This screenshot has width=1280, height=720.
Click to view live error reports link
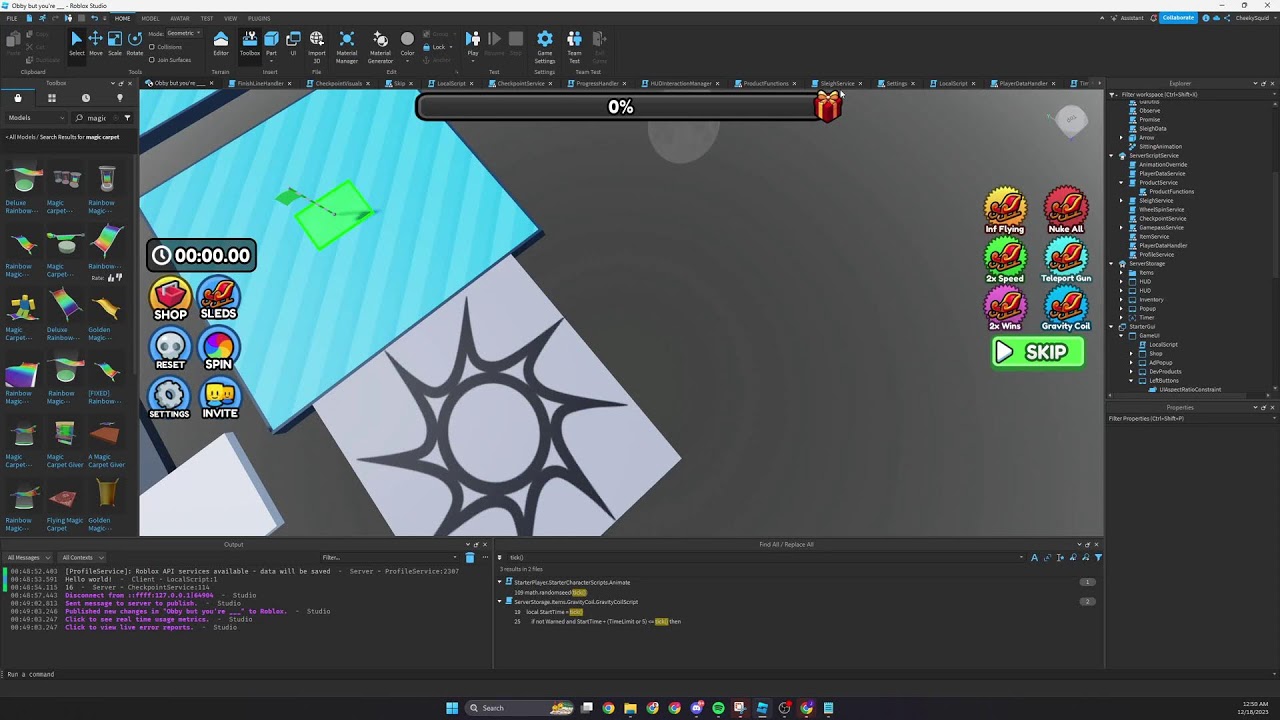coord(129,627)
